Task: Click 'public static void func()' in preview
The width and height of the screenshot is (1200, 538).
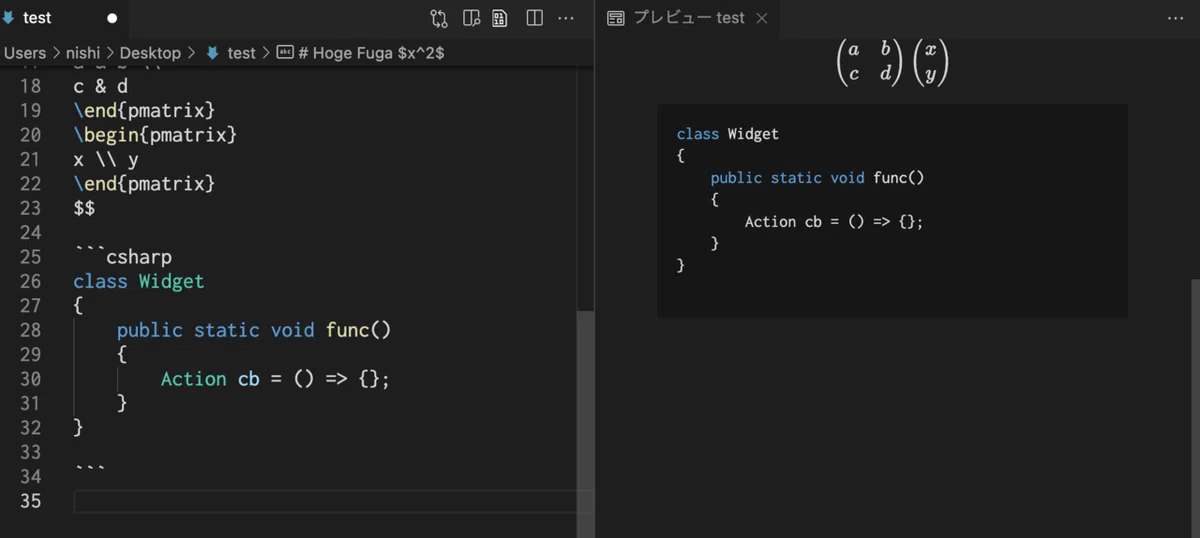Action: (817, 178)
